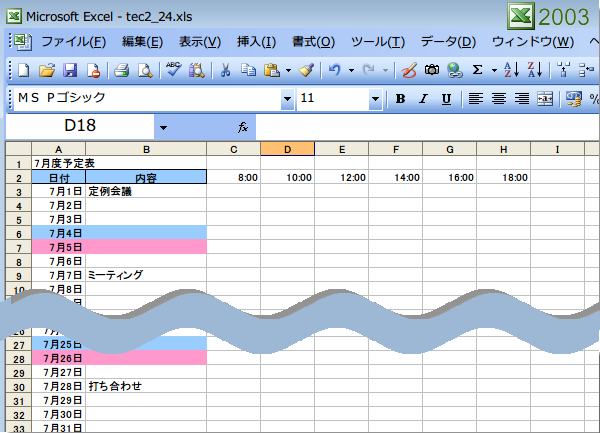Open the Research tool icon
This screenshot has height=433, width=600.
click(x=197, y=70)
